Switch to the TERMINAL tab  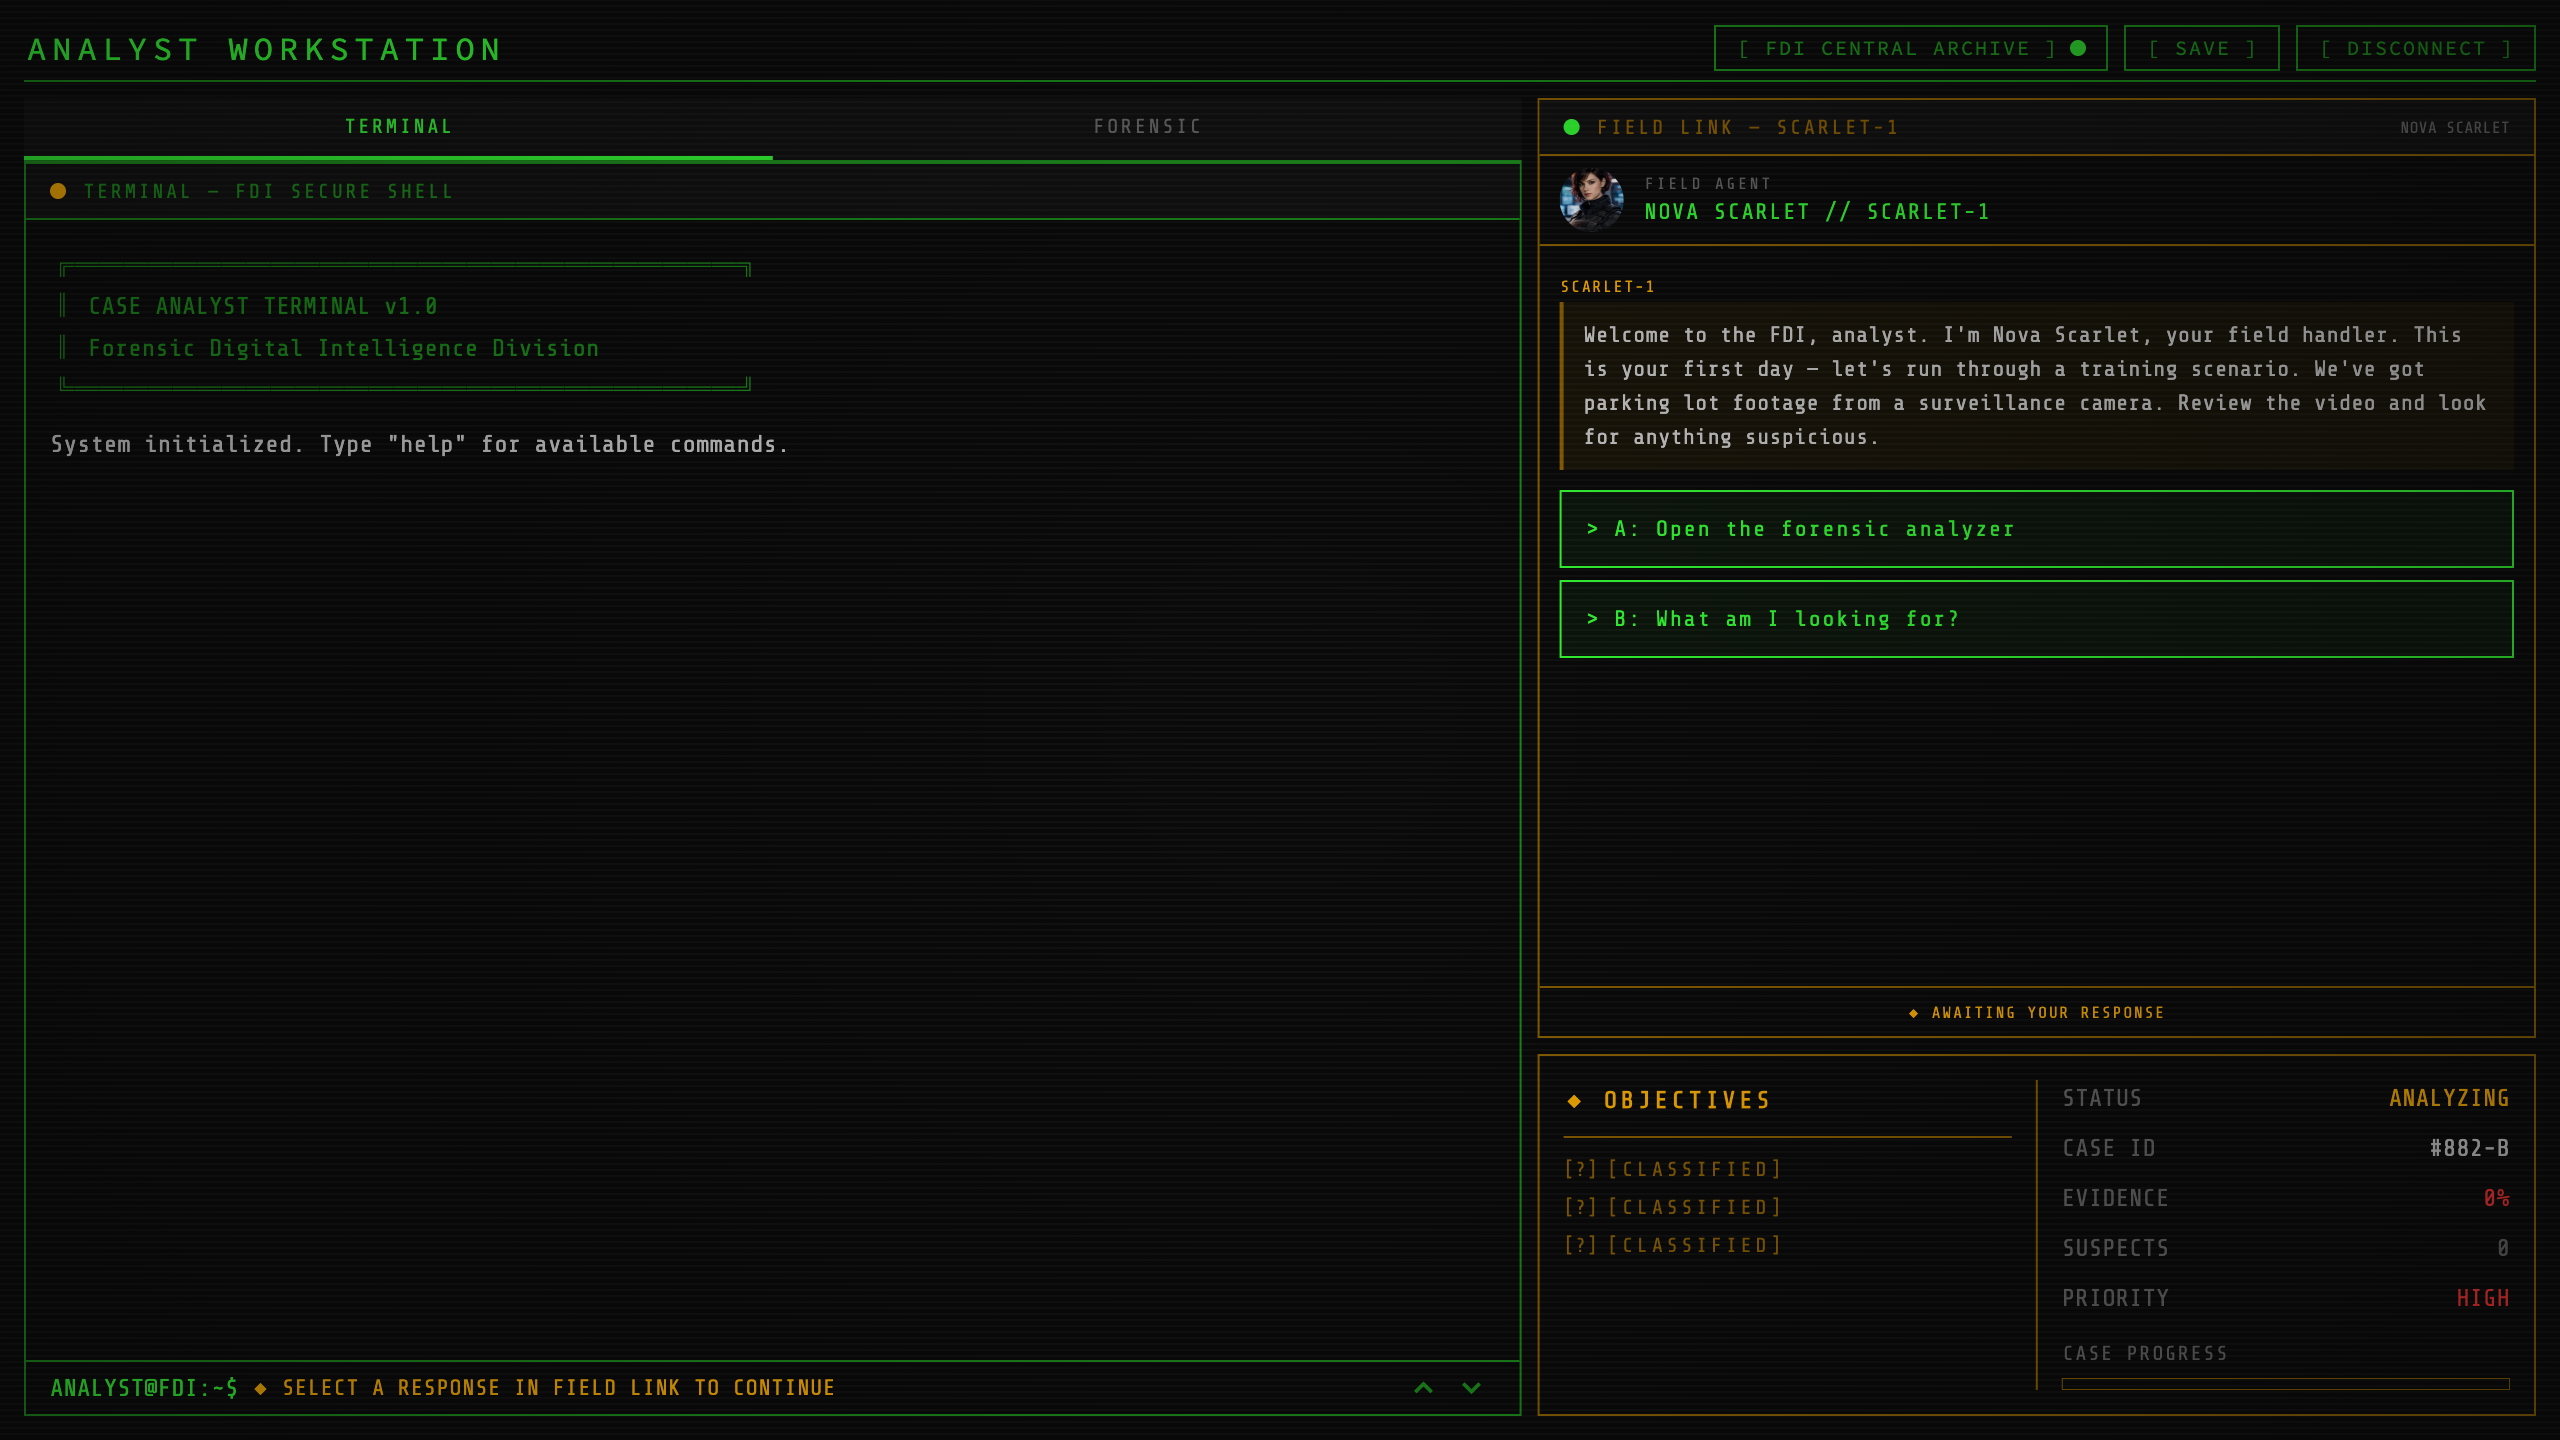(398, 127)
